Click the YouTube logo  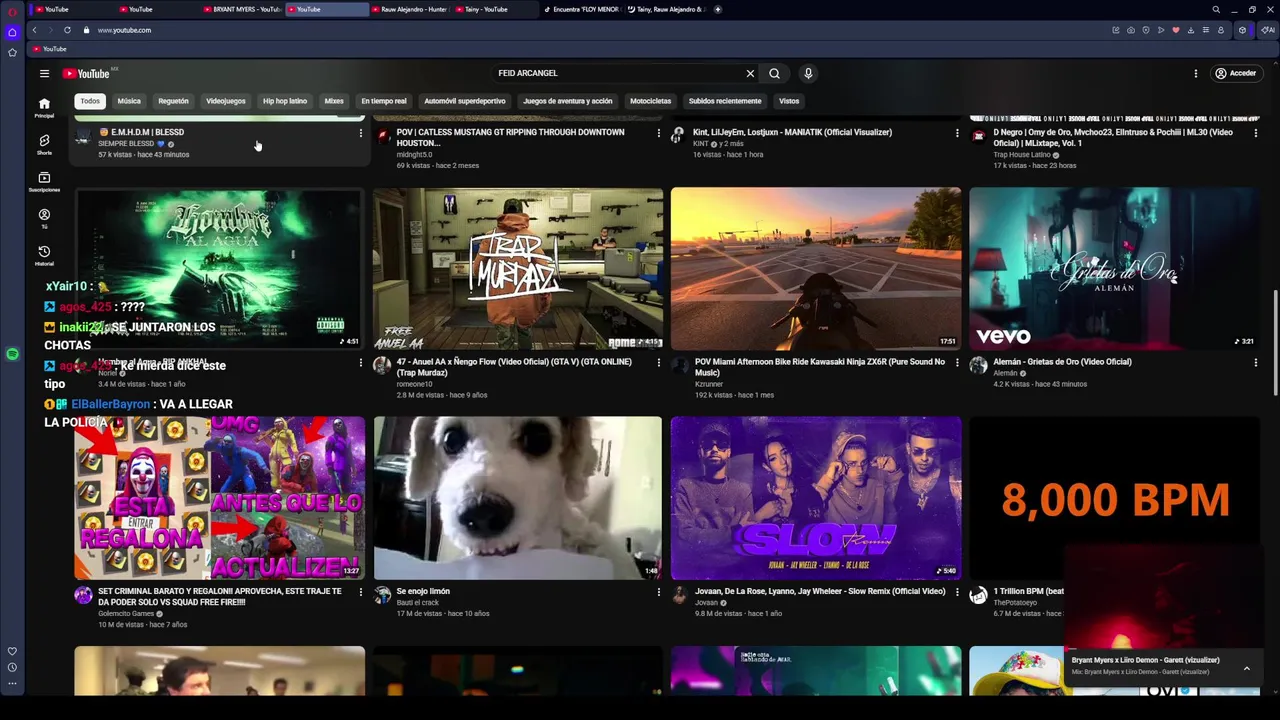[x=86, y=73]
